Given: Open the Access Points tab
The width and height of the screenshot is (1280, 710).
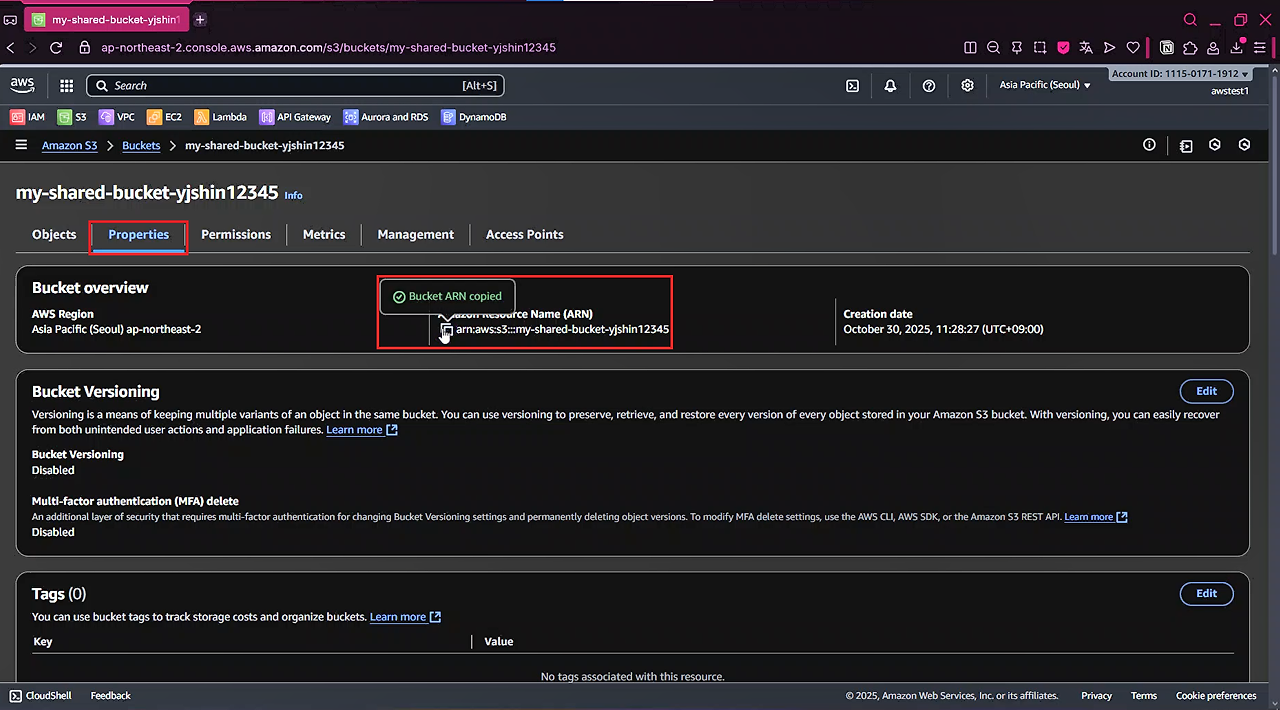Looking at the screenshot, I should point(525,234).
